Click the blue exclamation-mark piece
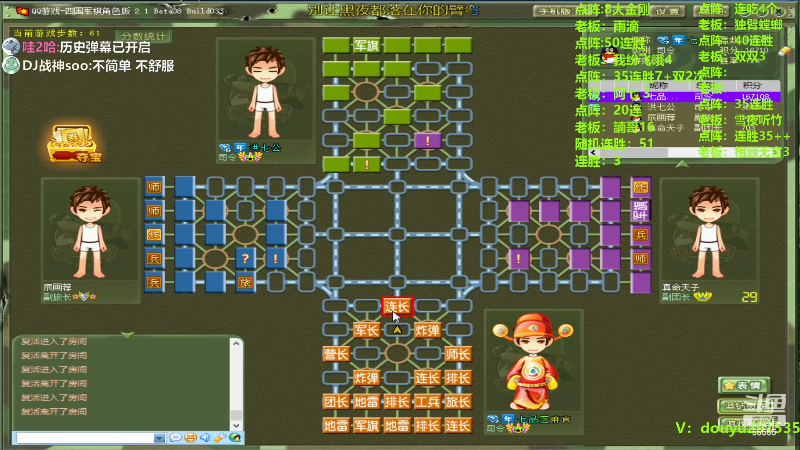The width and height of the screenshot is (800, 450). [276, 259]
